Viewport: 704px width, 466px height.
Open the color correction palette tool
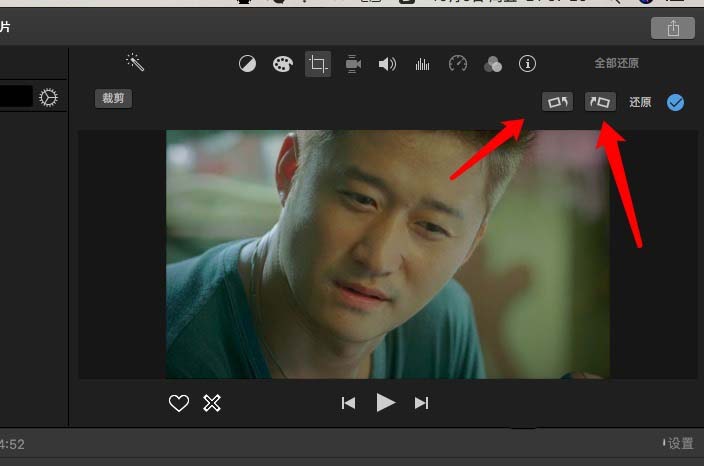283,64
